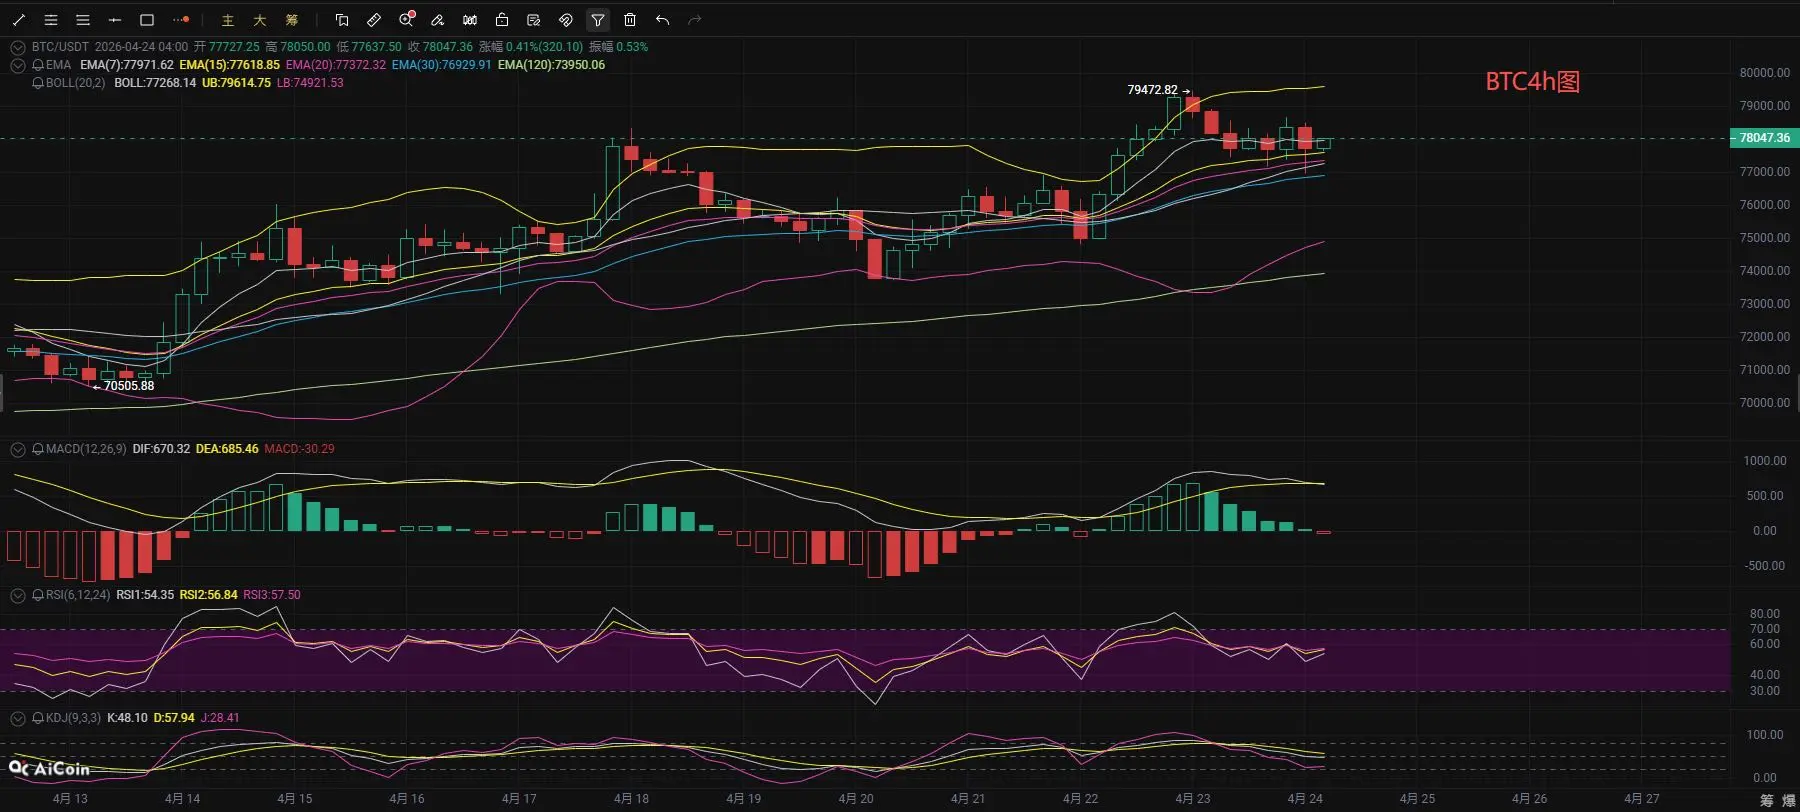This screenshot has width=1800, height=812.
Task: Click the EMA(120):73950.06 value
Action: [x=551, y=65]
